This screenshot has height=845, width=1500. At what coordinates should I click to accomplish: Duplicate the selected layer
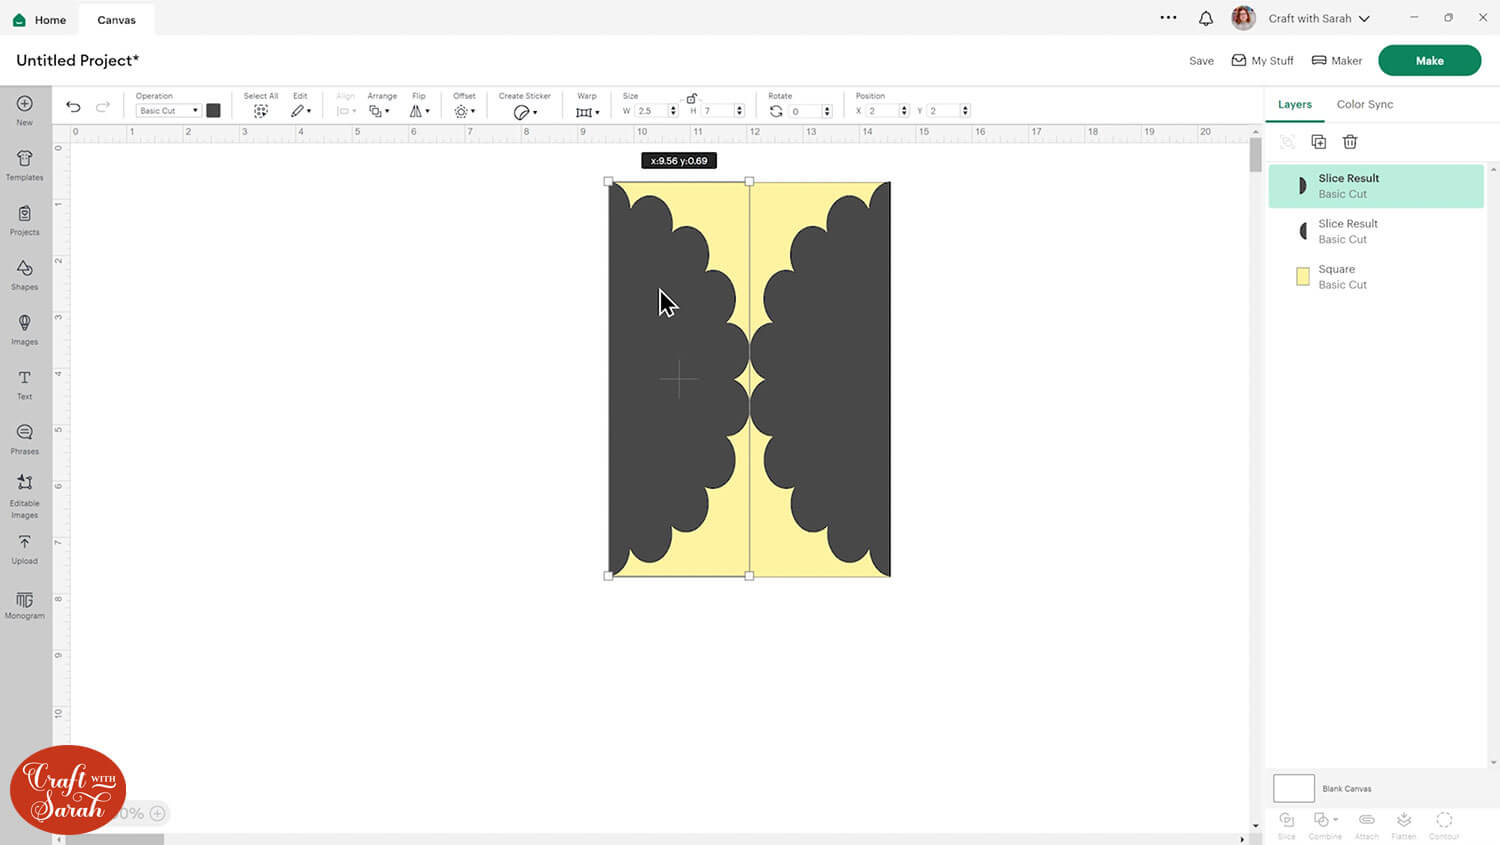point(1318,142)
